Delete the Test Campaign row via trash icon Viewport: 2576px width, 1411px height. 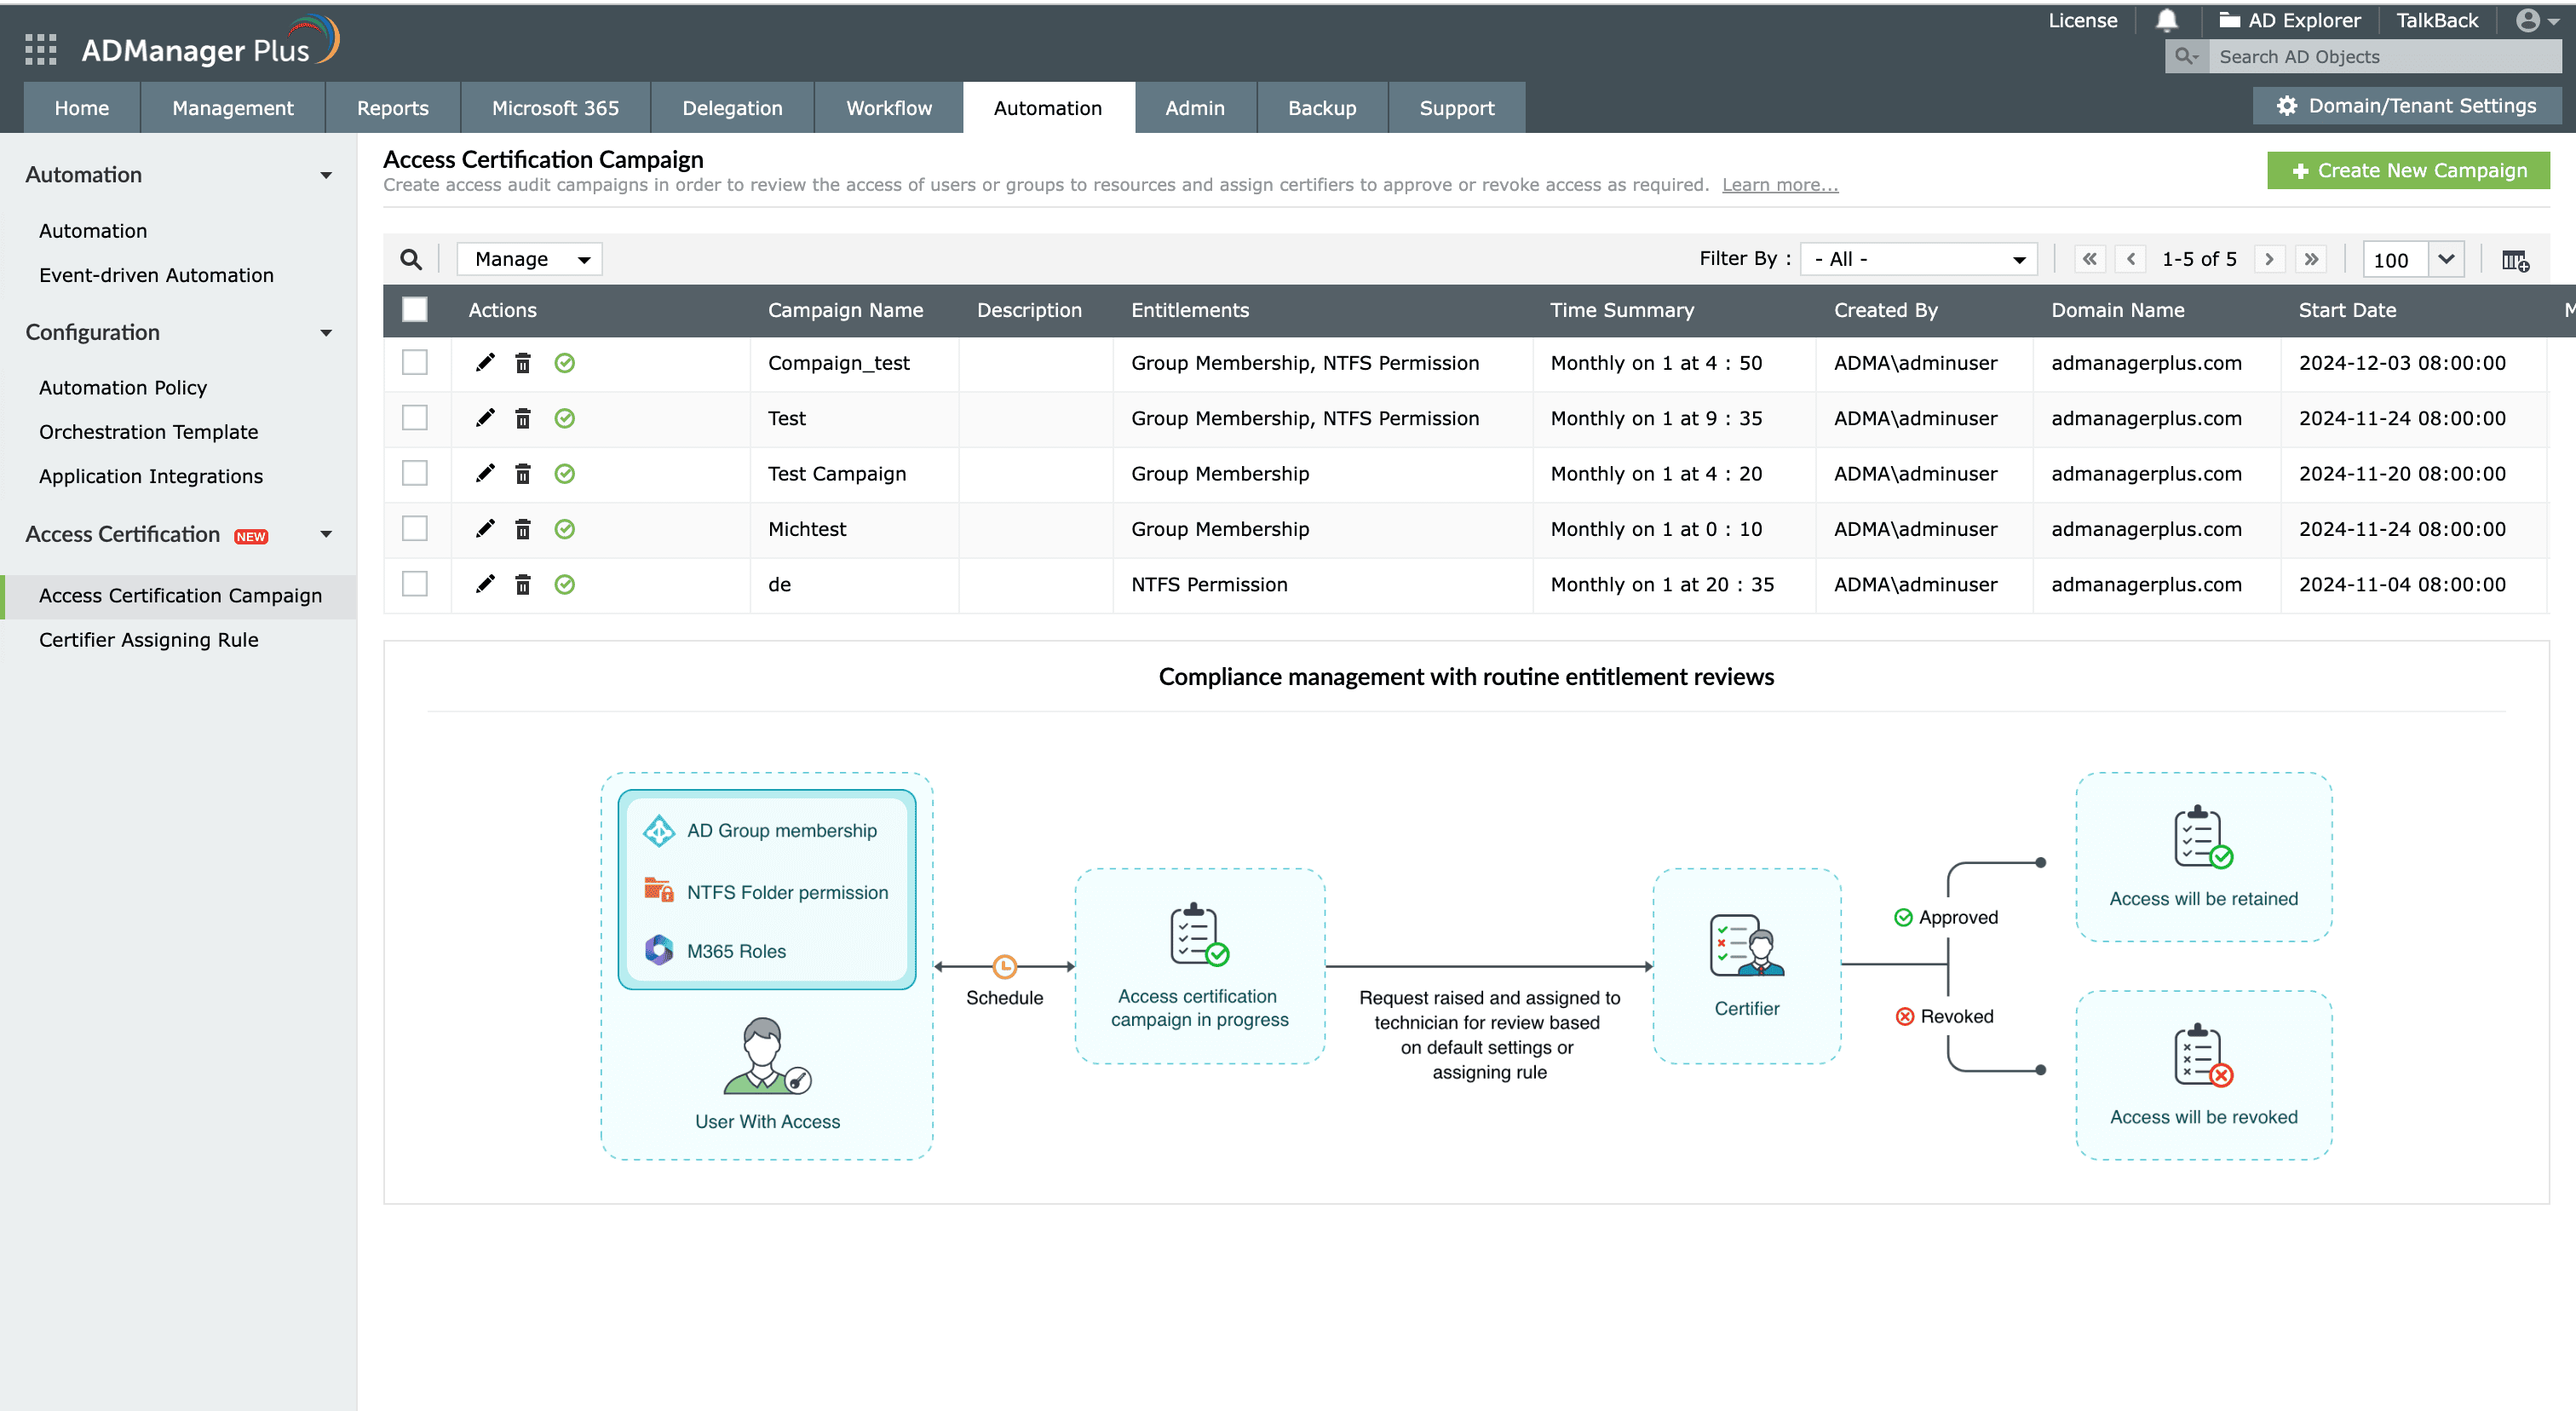(523, 474)
